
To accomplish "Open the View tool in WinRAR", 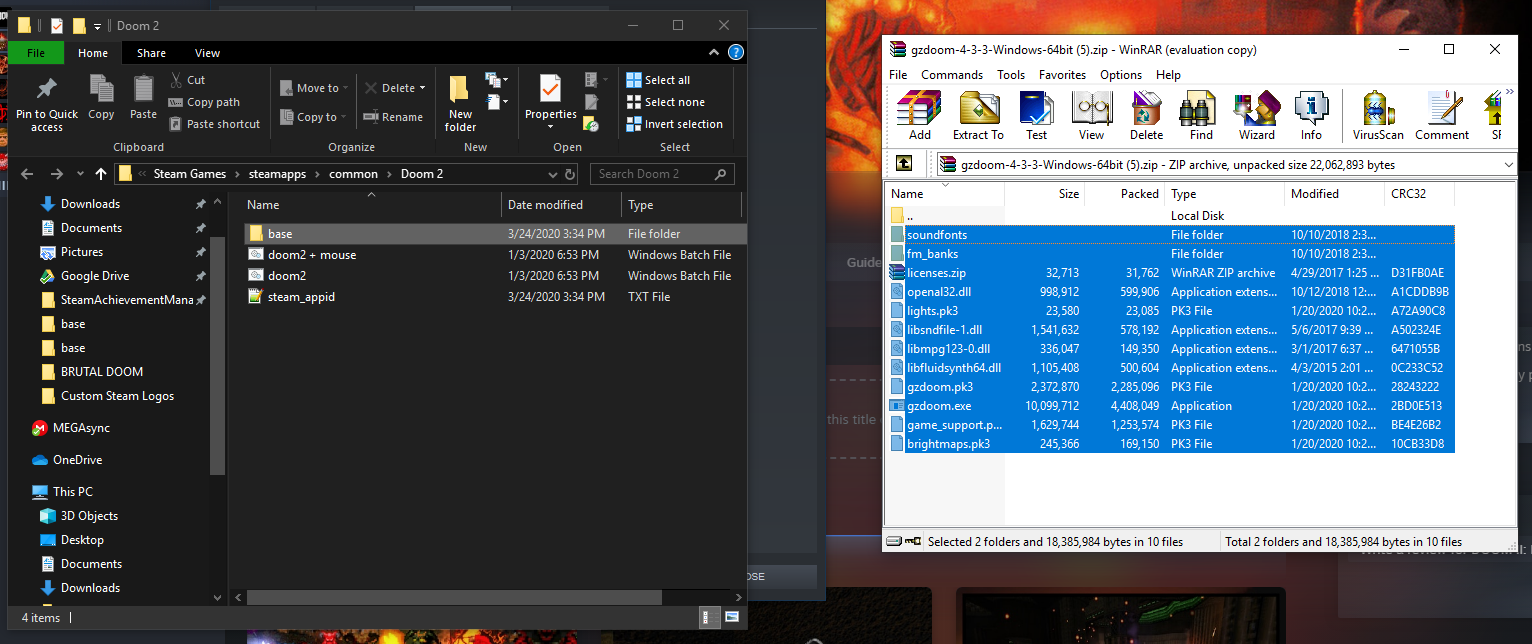I will (x=1092, y=115).
